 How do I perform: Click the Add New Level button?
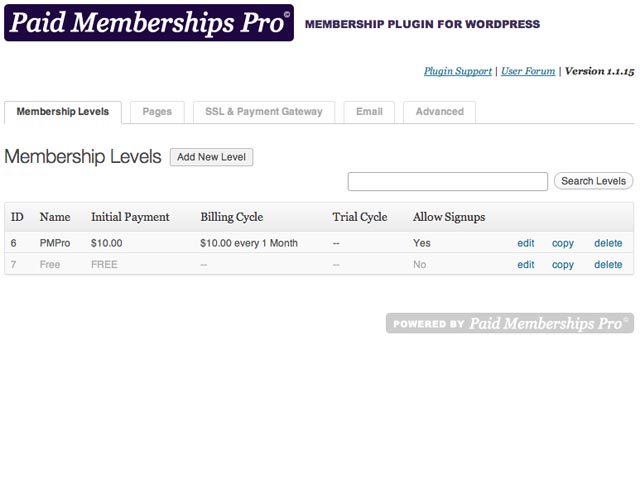point(211,157)
